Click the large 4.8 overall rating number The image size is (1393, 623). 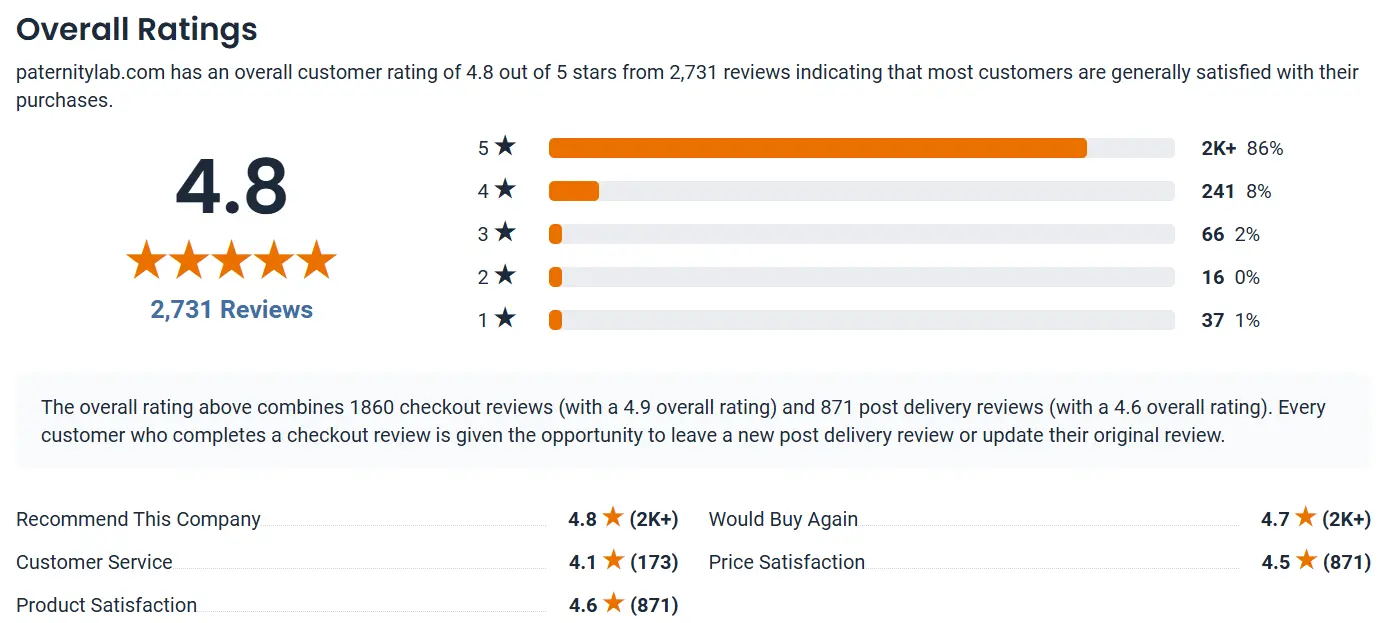(232, 187)
